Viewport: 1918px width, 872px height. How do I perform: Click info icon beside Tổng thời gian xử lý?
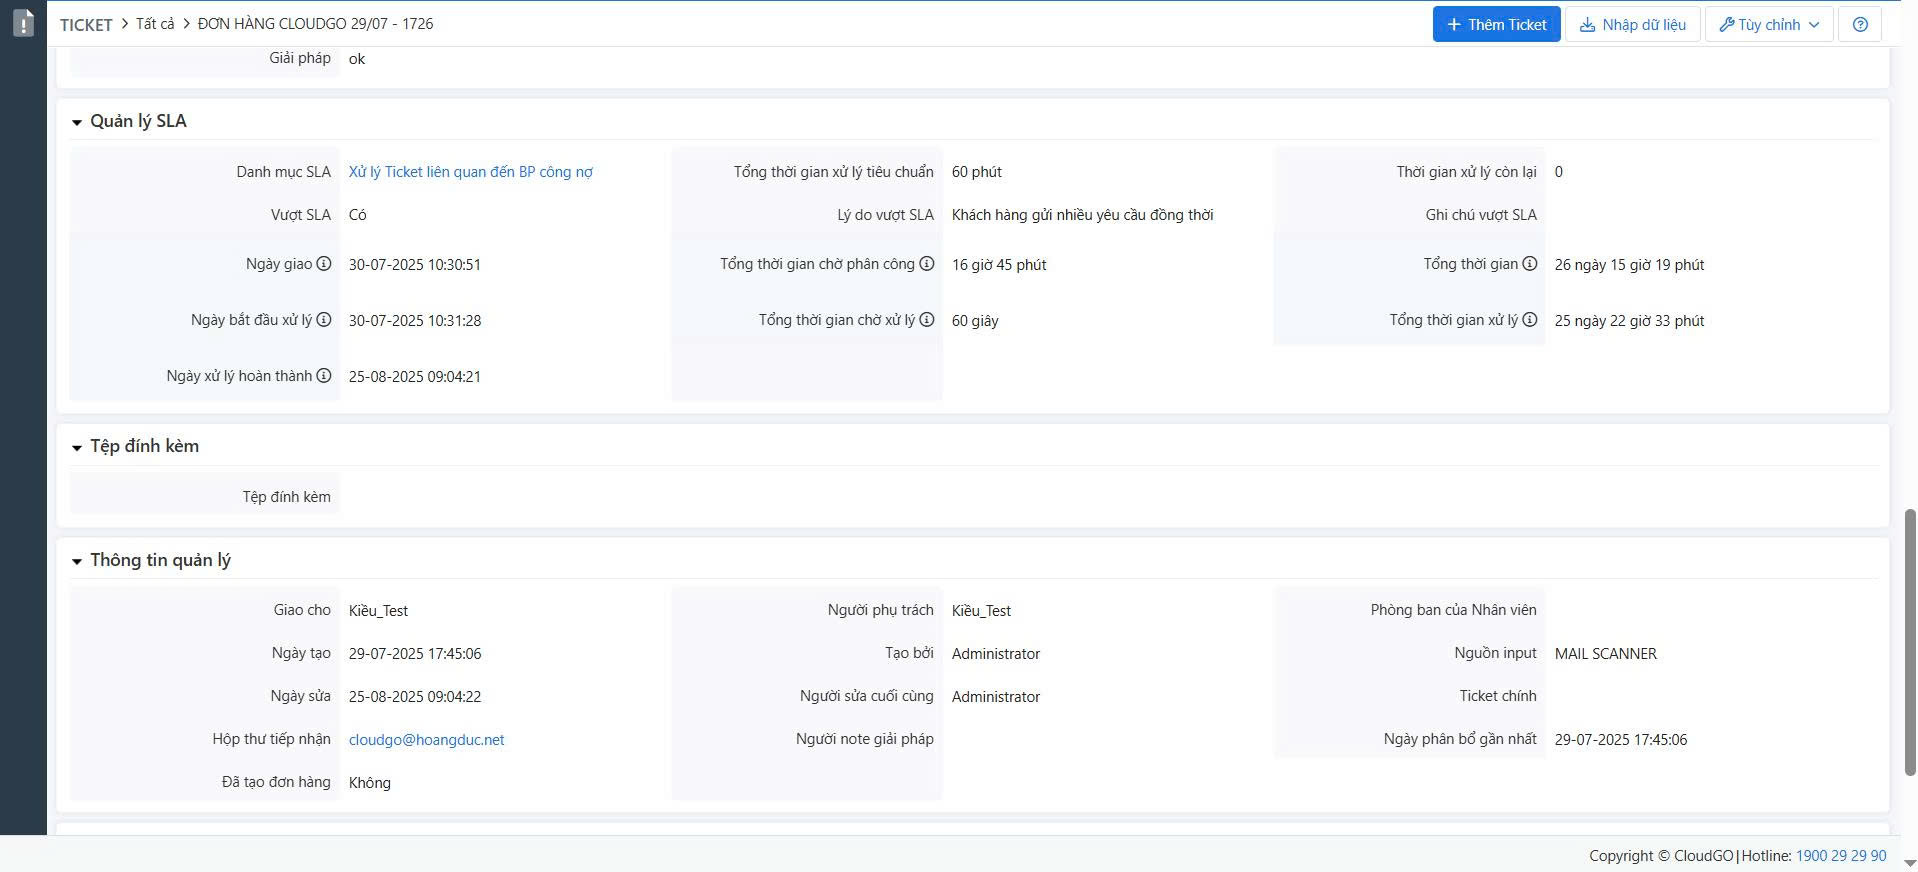(1530, 320)
